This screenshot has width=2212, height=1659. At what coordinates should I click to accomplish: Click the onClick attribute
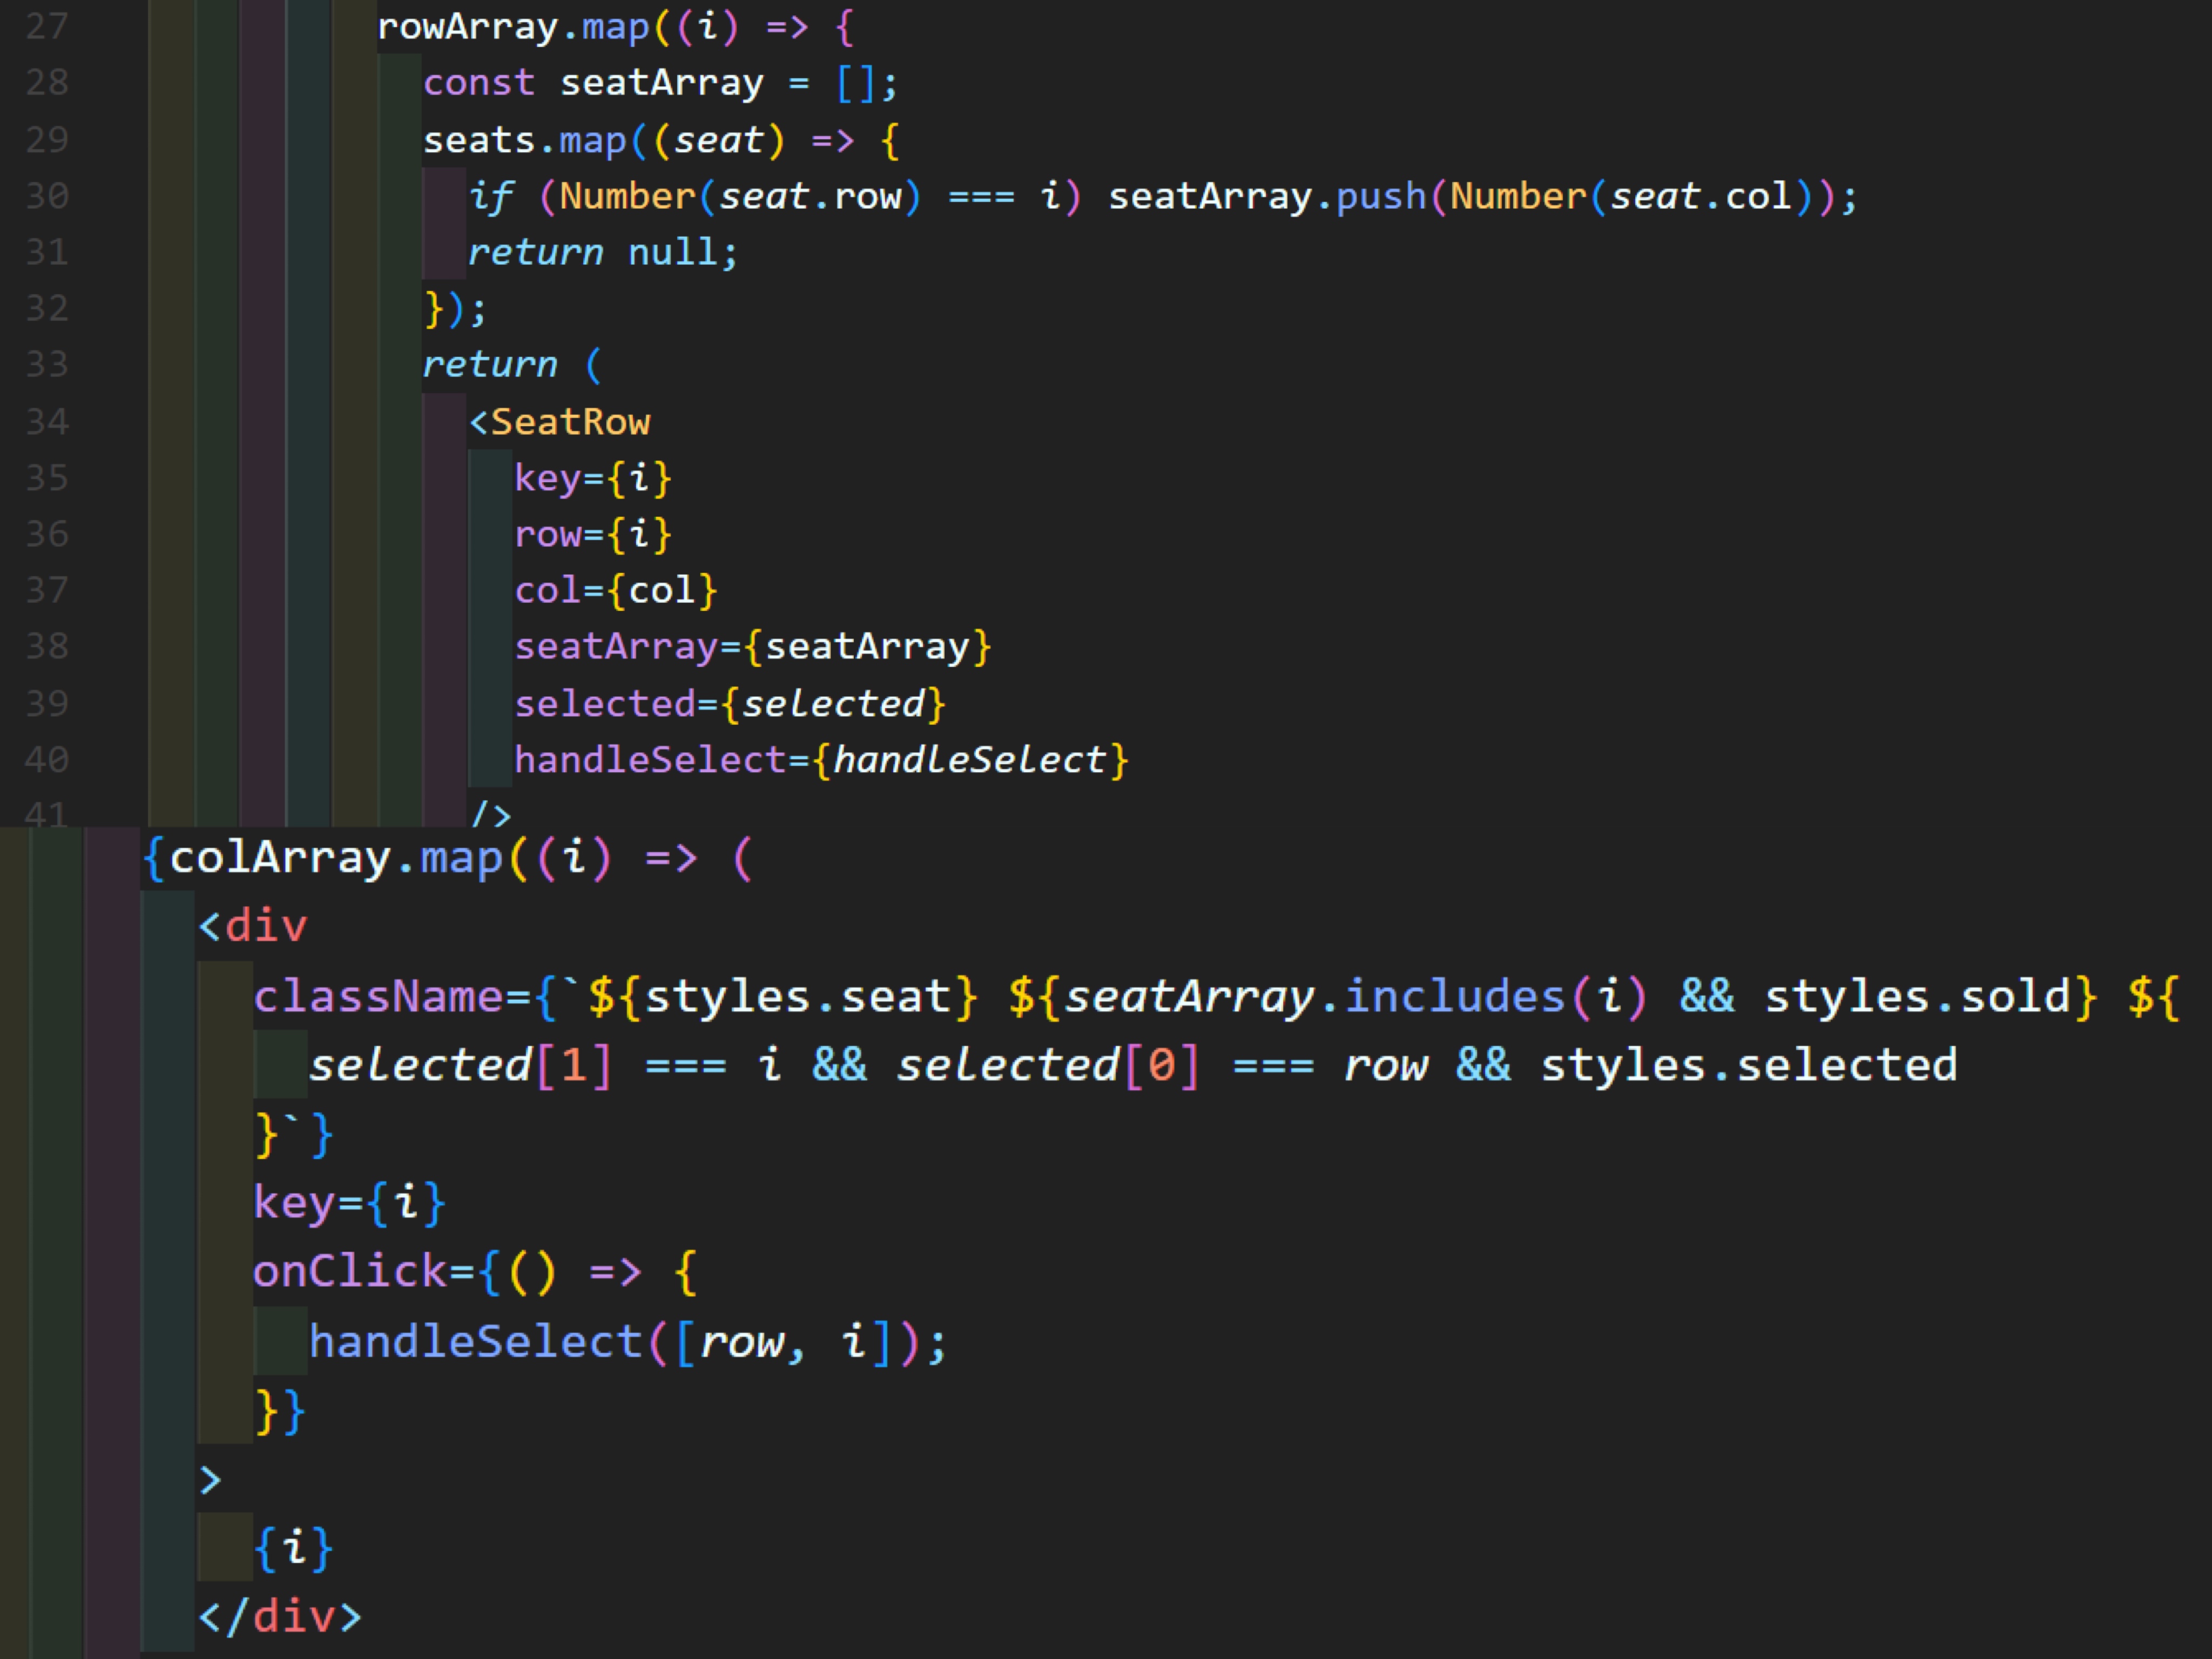coord(350,1272)
